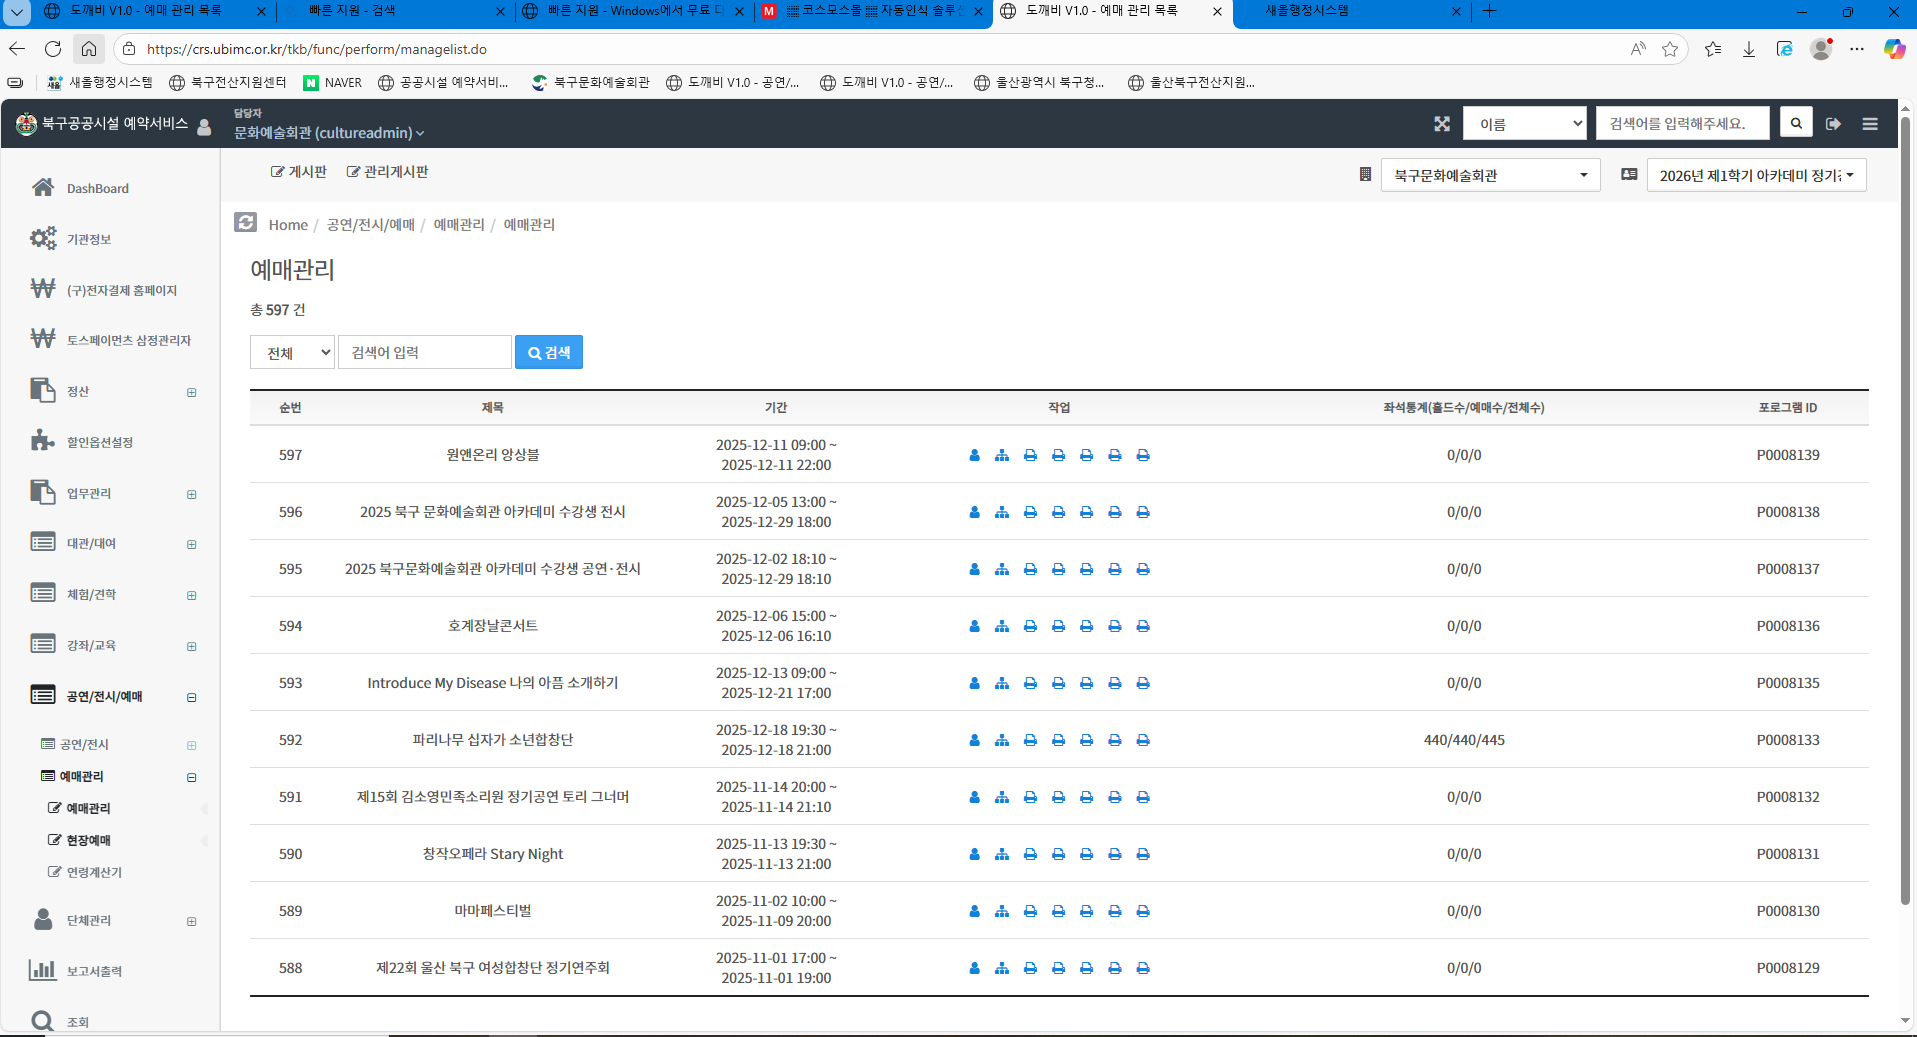Click the first print icon in row 594

(1030, 626)
